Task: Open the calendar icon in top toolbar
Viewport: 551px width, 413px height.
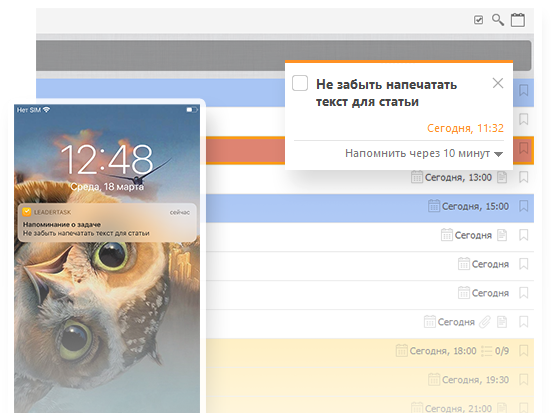Action: coord(518,20)
